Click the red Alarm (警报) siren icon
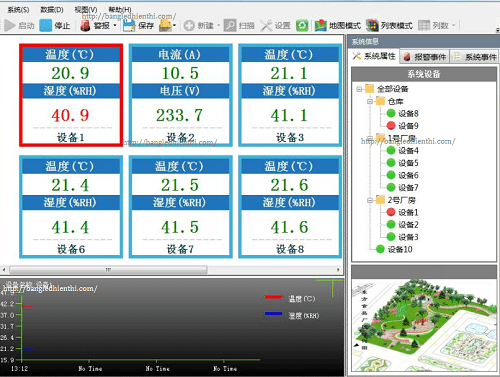Viewport: 500px width, 377px height. pos(85,25)
